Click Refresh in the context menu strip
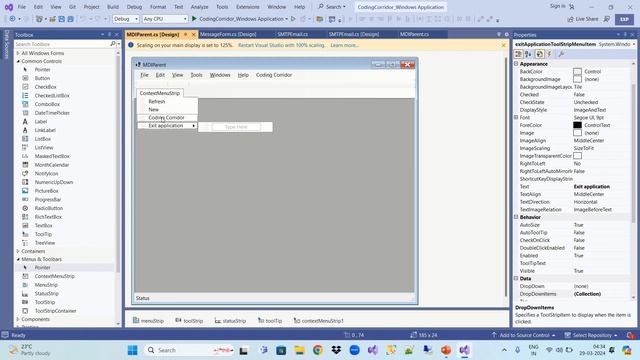640x360 pixels. 157,101
